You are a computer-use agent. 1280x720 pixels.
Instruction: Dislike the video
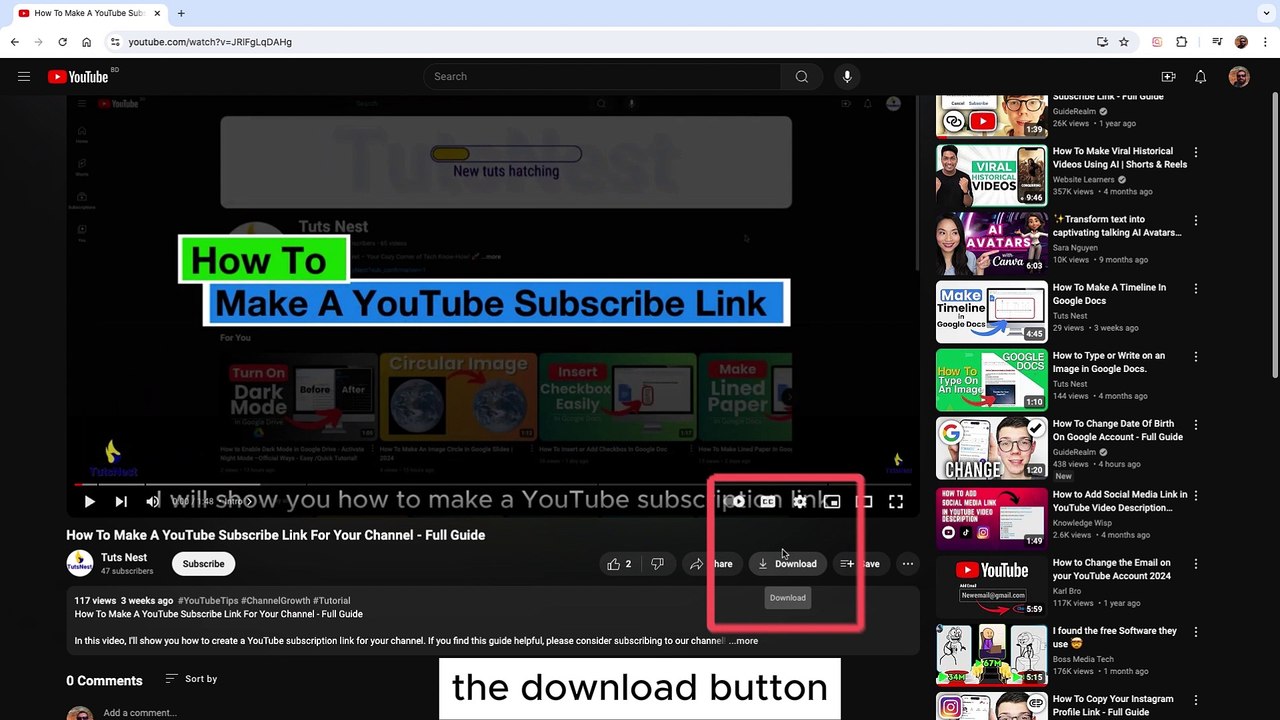tap(657, 564)
